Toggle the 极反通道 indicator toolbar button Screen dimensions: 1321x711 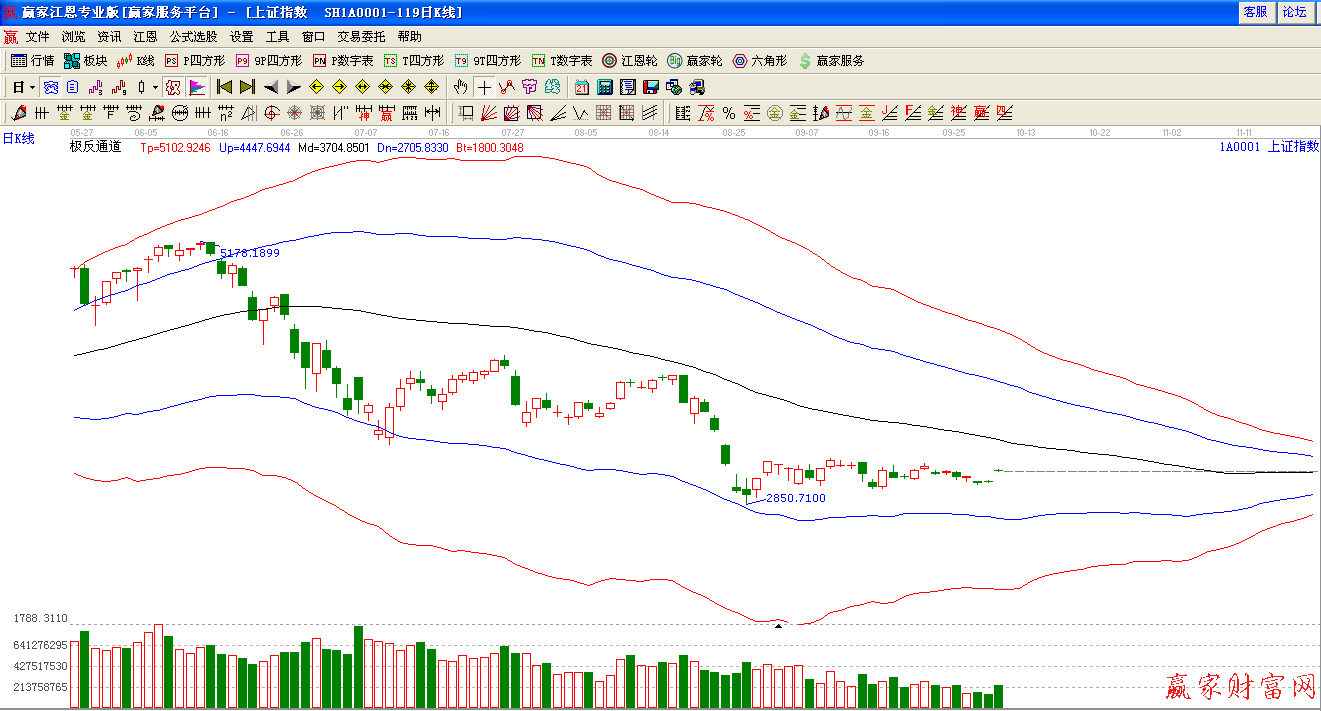(x=173, y=87)
